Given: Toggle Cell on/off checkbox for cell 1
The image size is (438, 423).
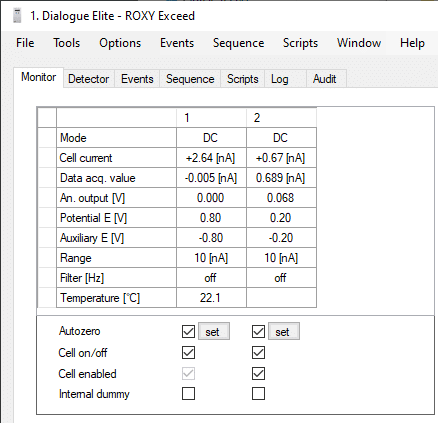Looking at the screenshot, I should point(188,352).
